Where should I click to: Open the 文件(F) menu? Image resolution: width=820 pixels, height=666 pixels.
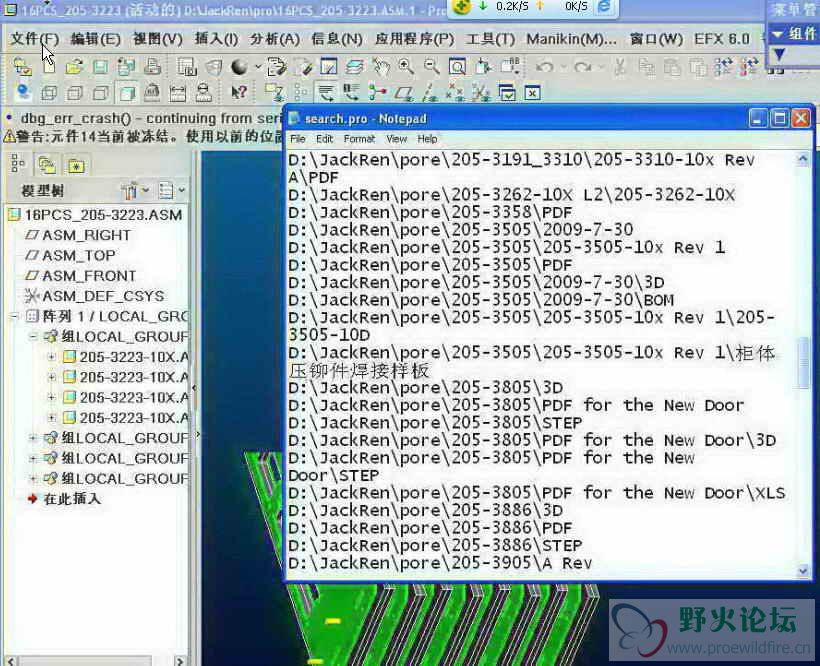[x=35, y=39]
